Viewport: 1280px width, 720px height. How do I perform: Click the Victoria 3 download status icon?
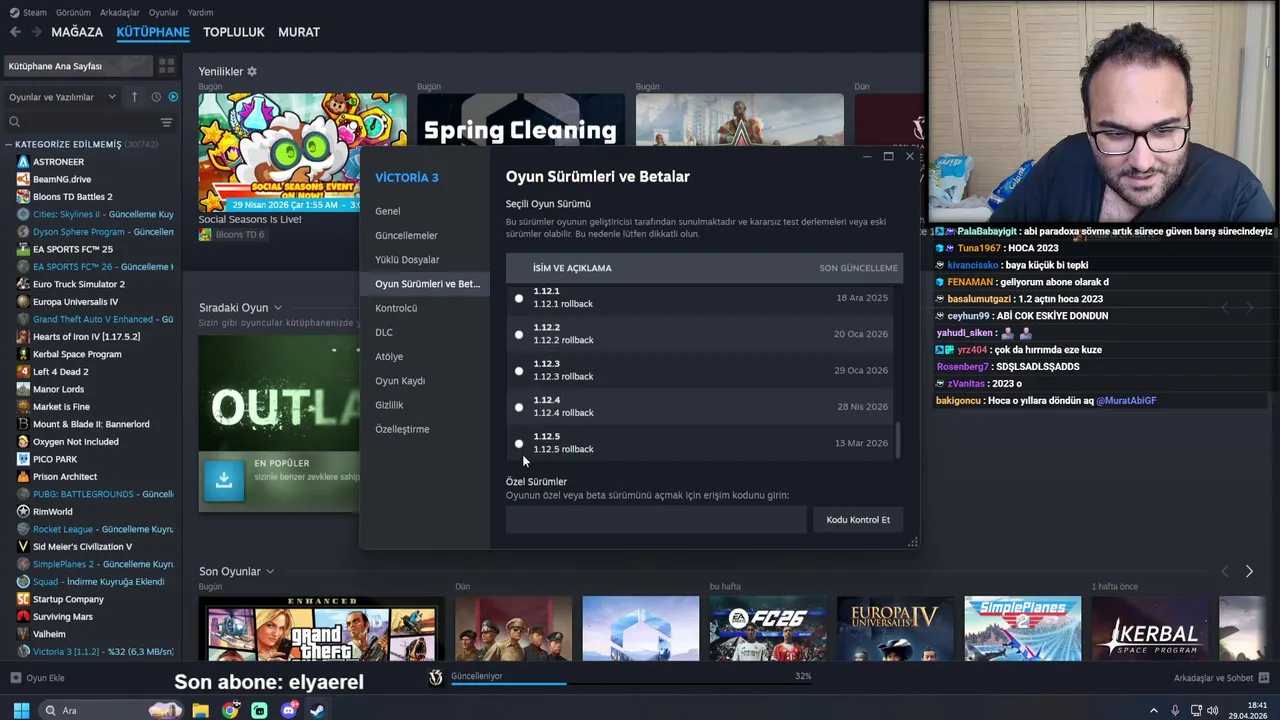tap(435, 677)
